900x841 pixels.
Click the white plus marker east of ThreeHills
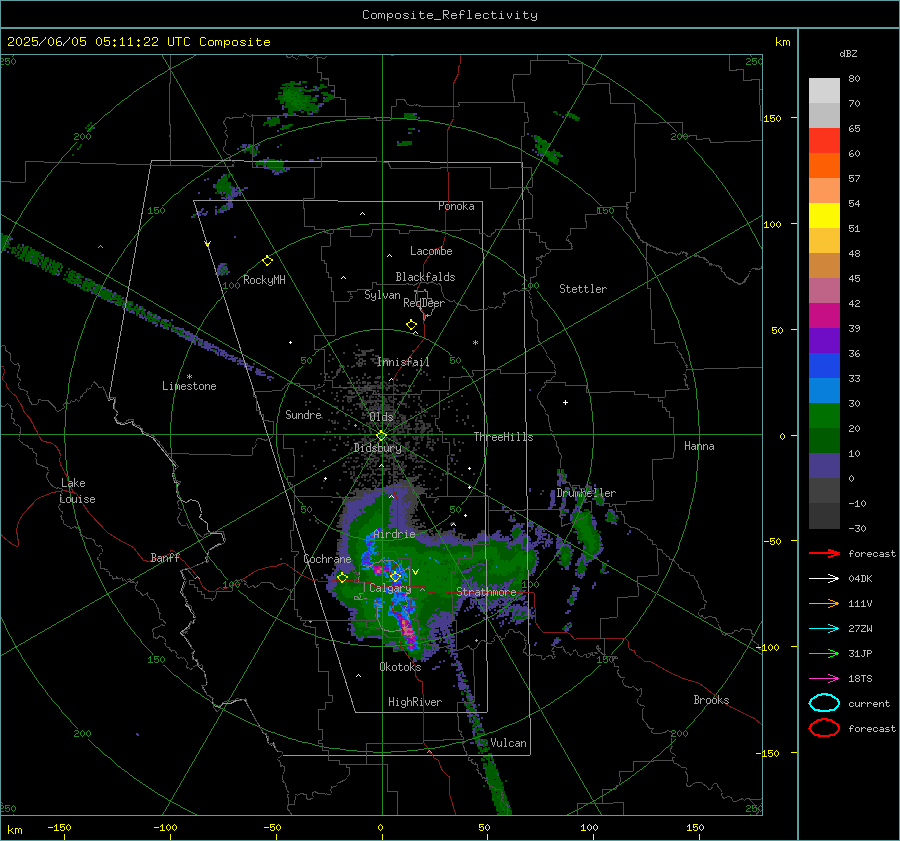[565, 402]
